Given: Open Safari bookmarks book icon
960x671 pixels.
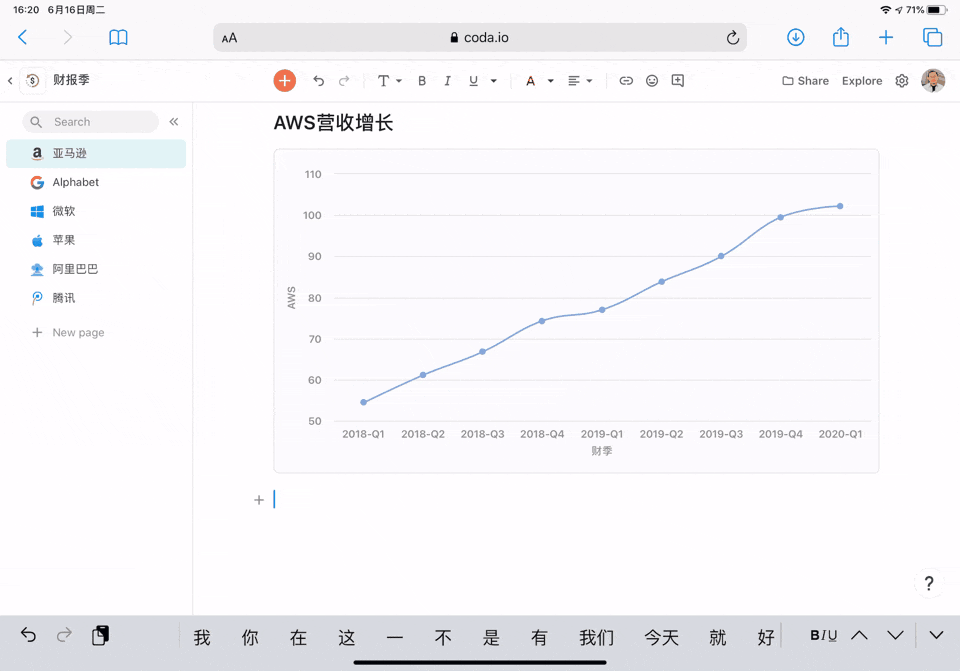Looking at the screenshot, I should [x=118, y=37].
